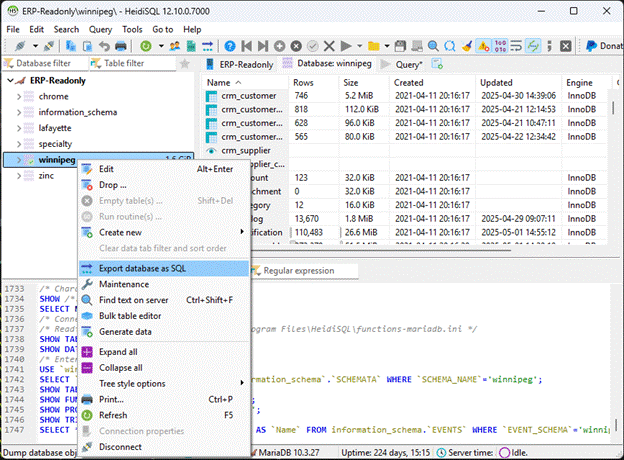Click the broom clear query toolbar icon

(467, 46)
